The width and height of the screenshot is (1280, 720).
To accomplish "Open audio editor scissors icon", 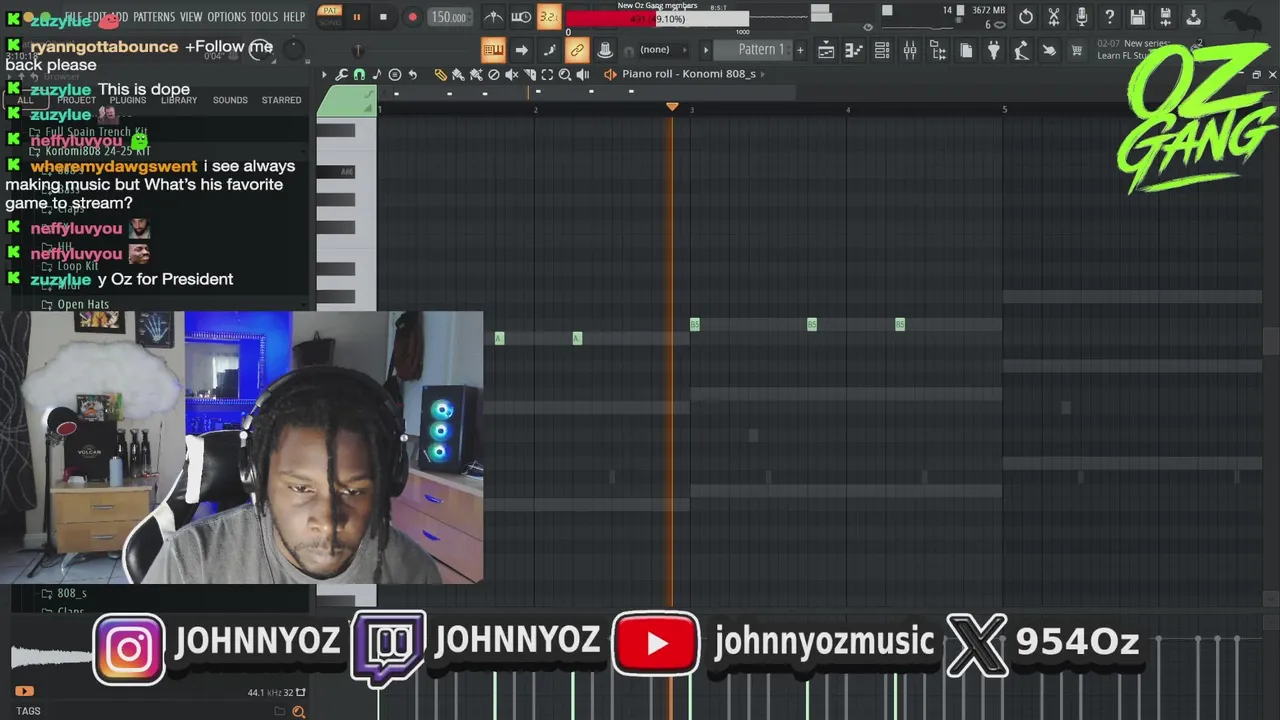I will [1054, 17].
